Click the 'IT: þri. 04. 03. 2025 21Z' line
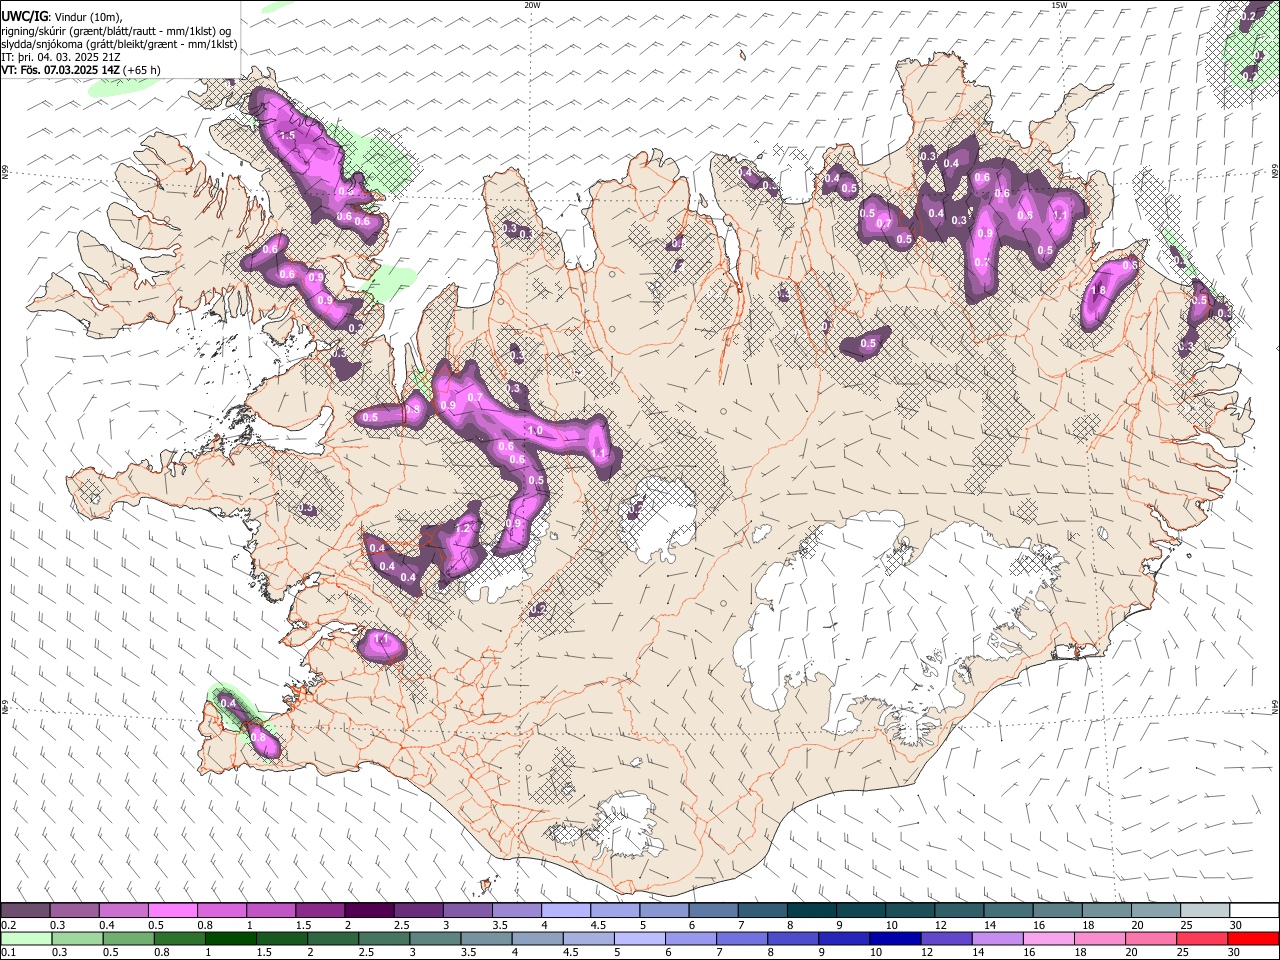Viewport: 1280px width, 960px height. coord(59,57)
